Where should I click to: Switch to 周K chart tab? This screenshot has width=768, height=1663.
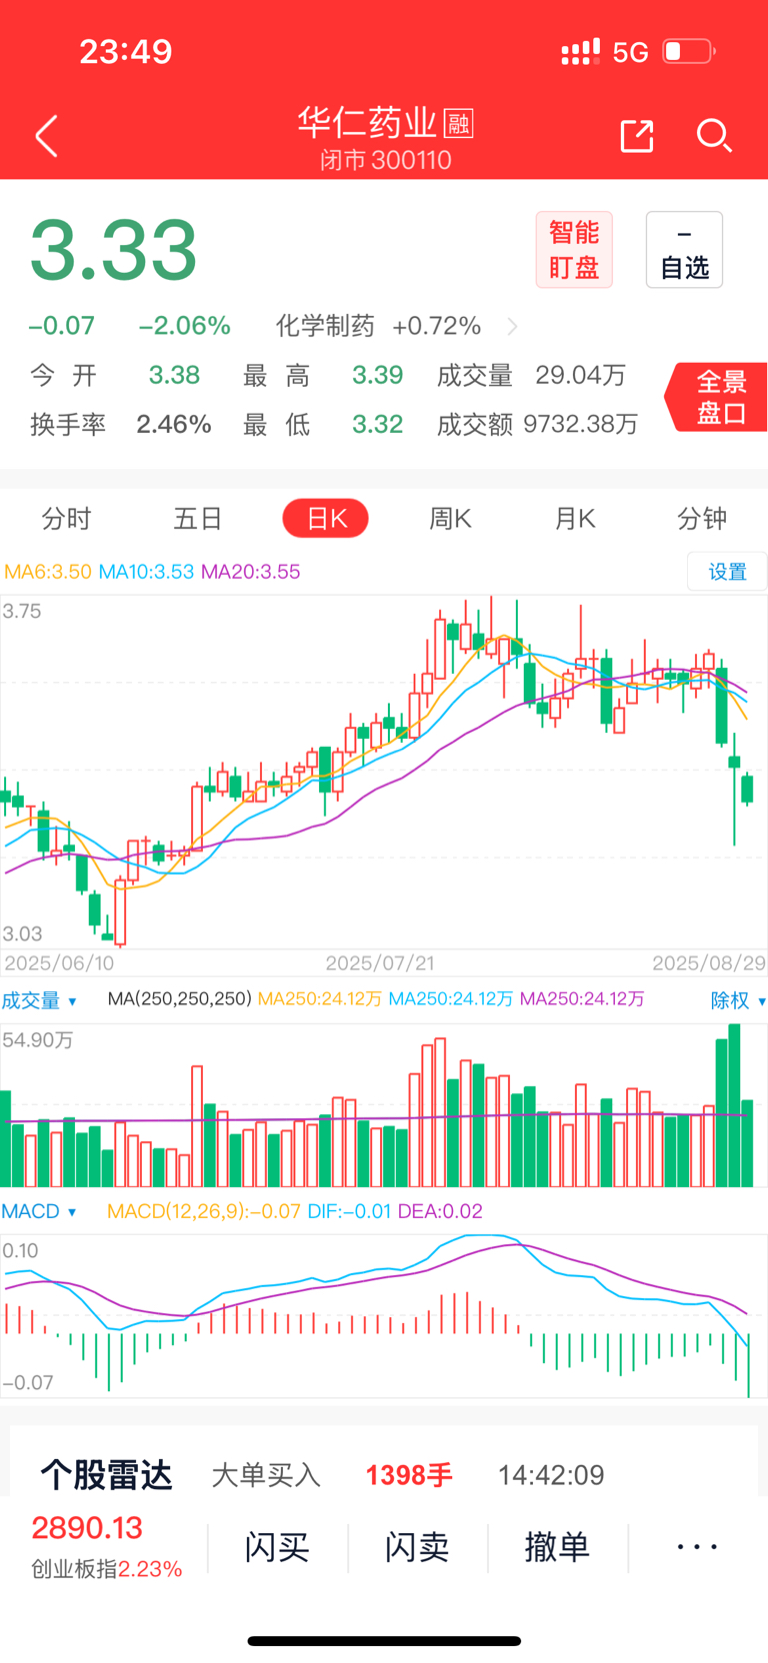(x=450, y=519)
